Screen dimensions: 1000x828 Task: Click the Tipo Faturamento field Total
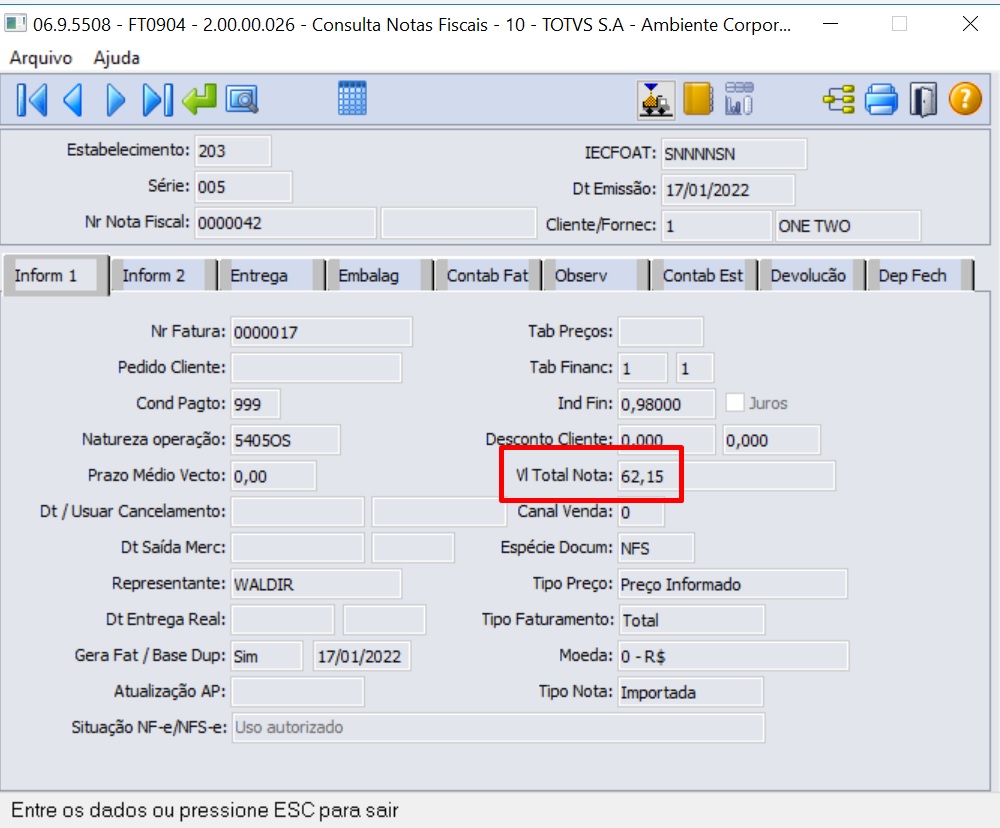pyautogui.click(x=691, y=620)
